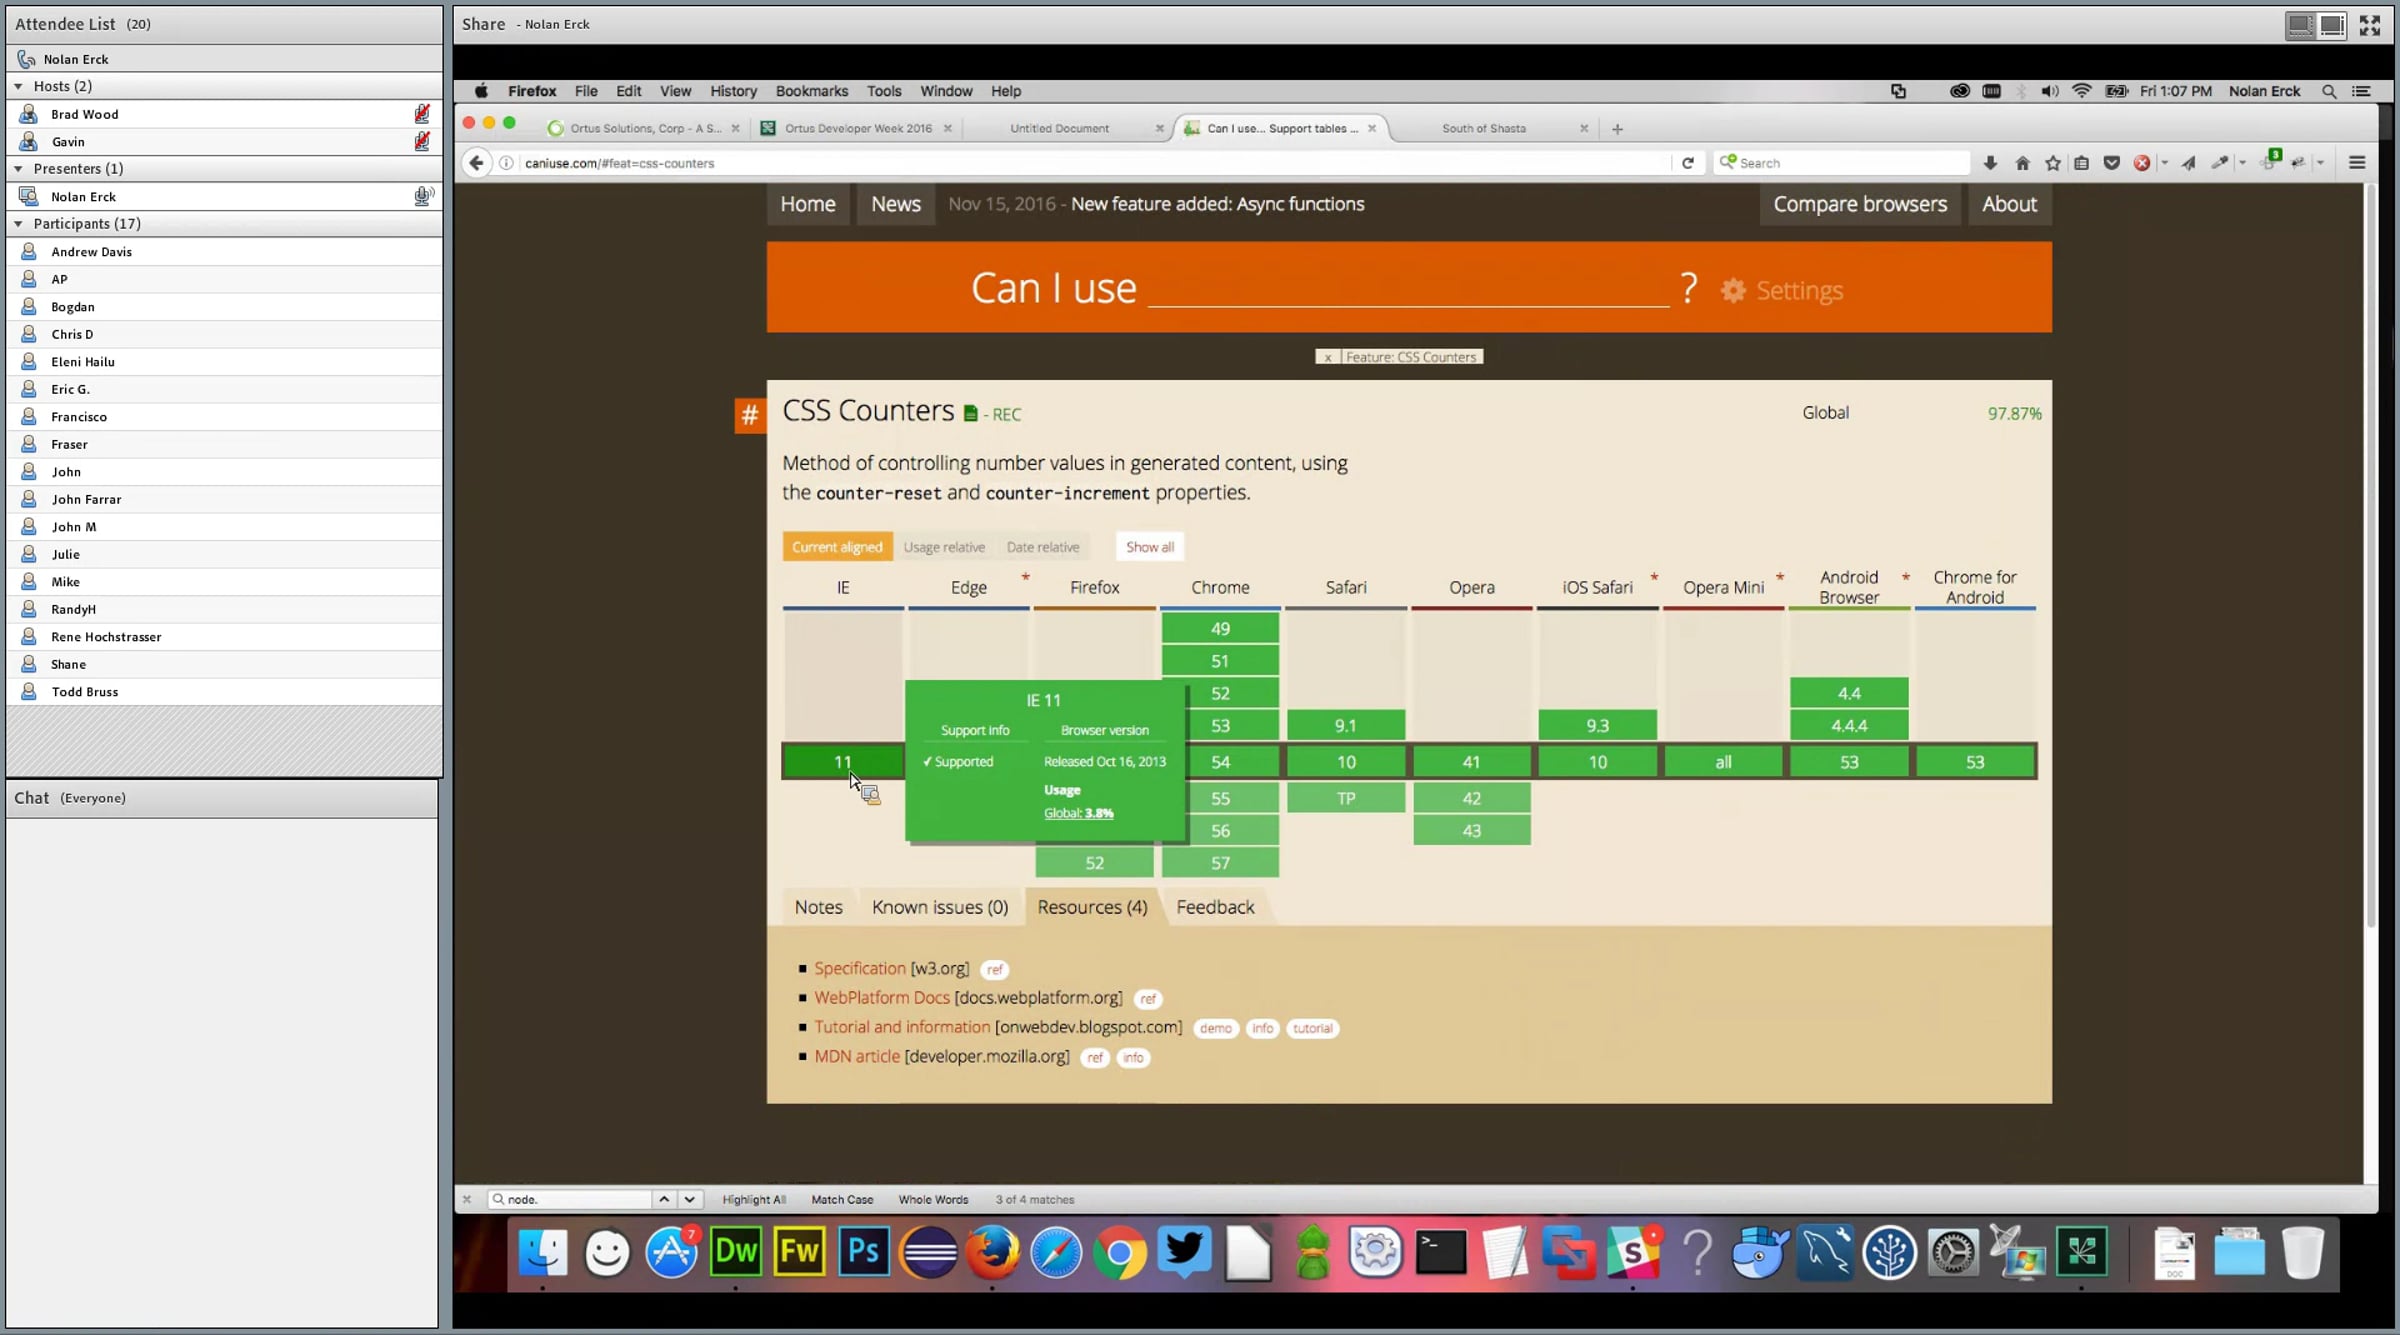Open Firefox downloads arrow icon
2400x1335 pixels.
coord(1990,163)
